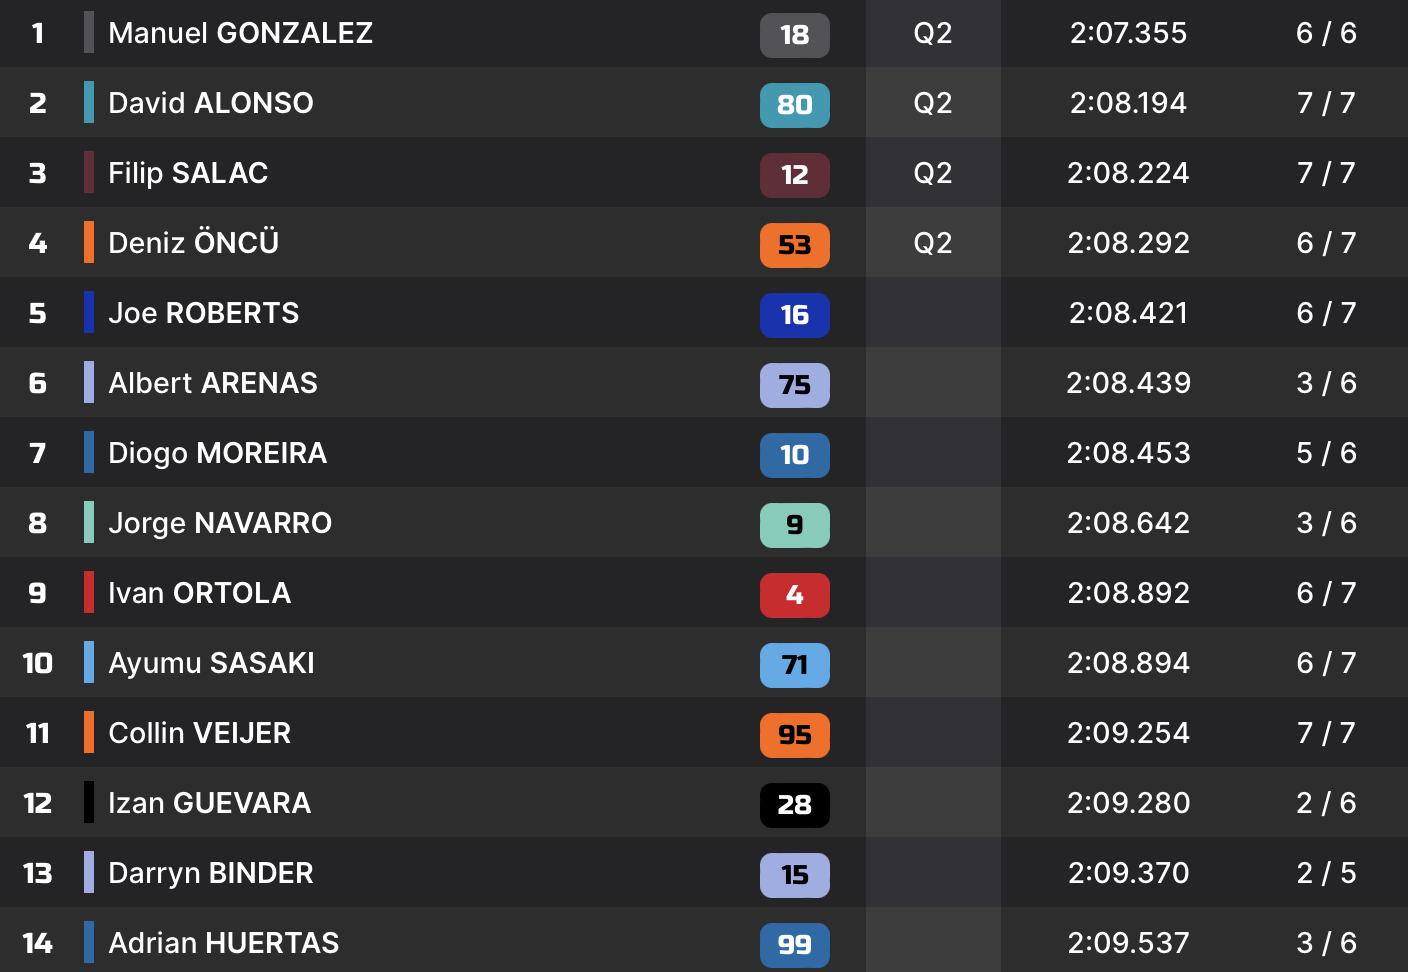
Task: Click the red number 4 badge
Action: coord(794,595)
